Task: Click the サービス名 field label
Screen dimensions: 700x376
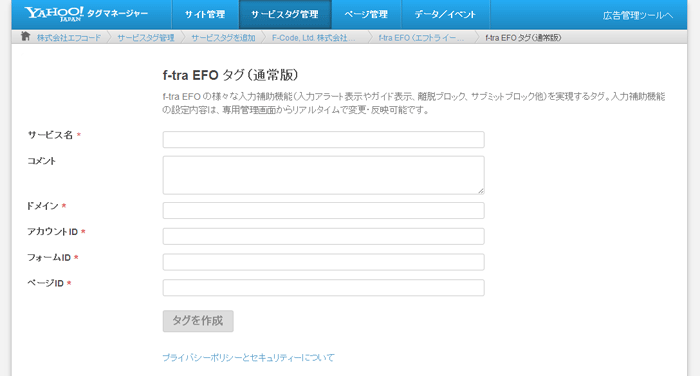Action: (x=50, y=135)
